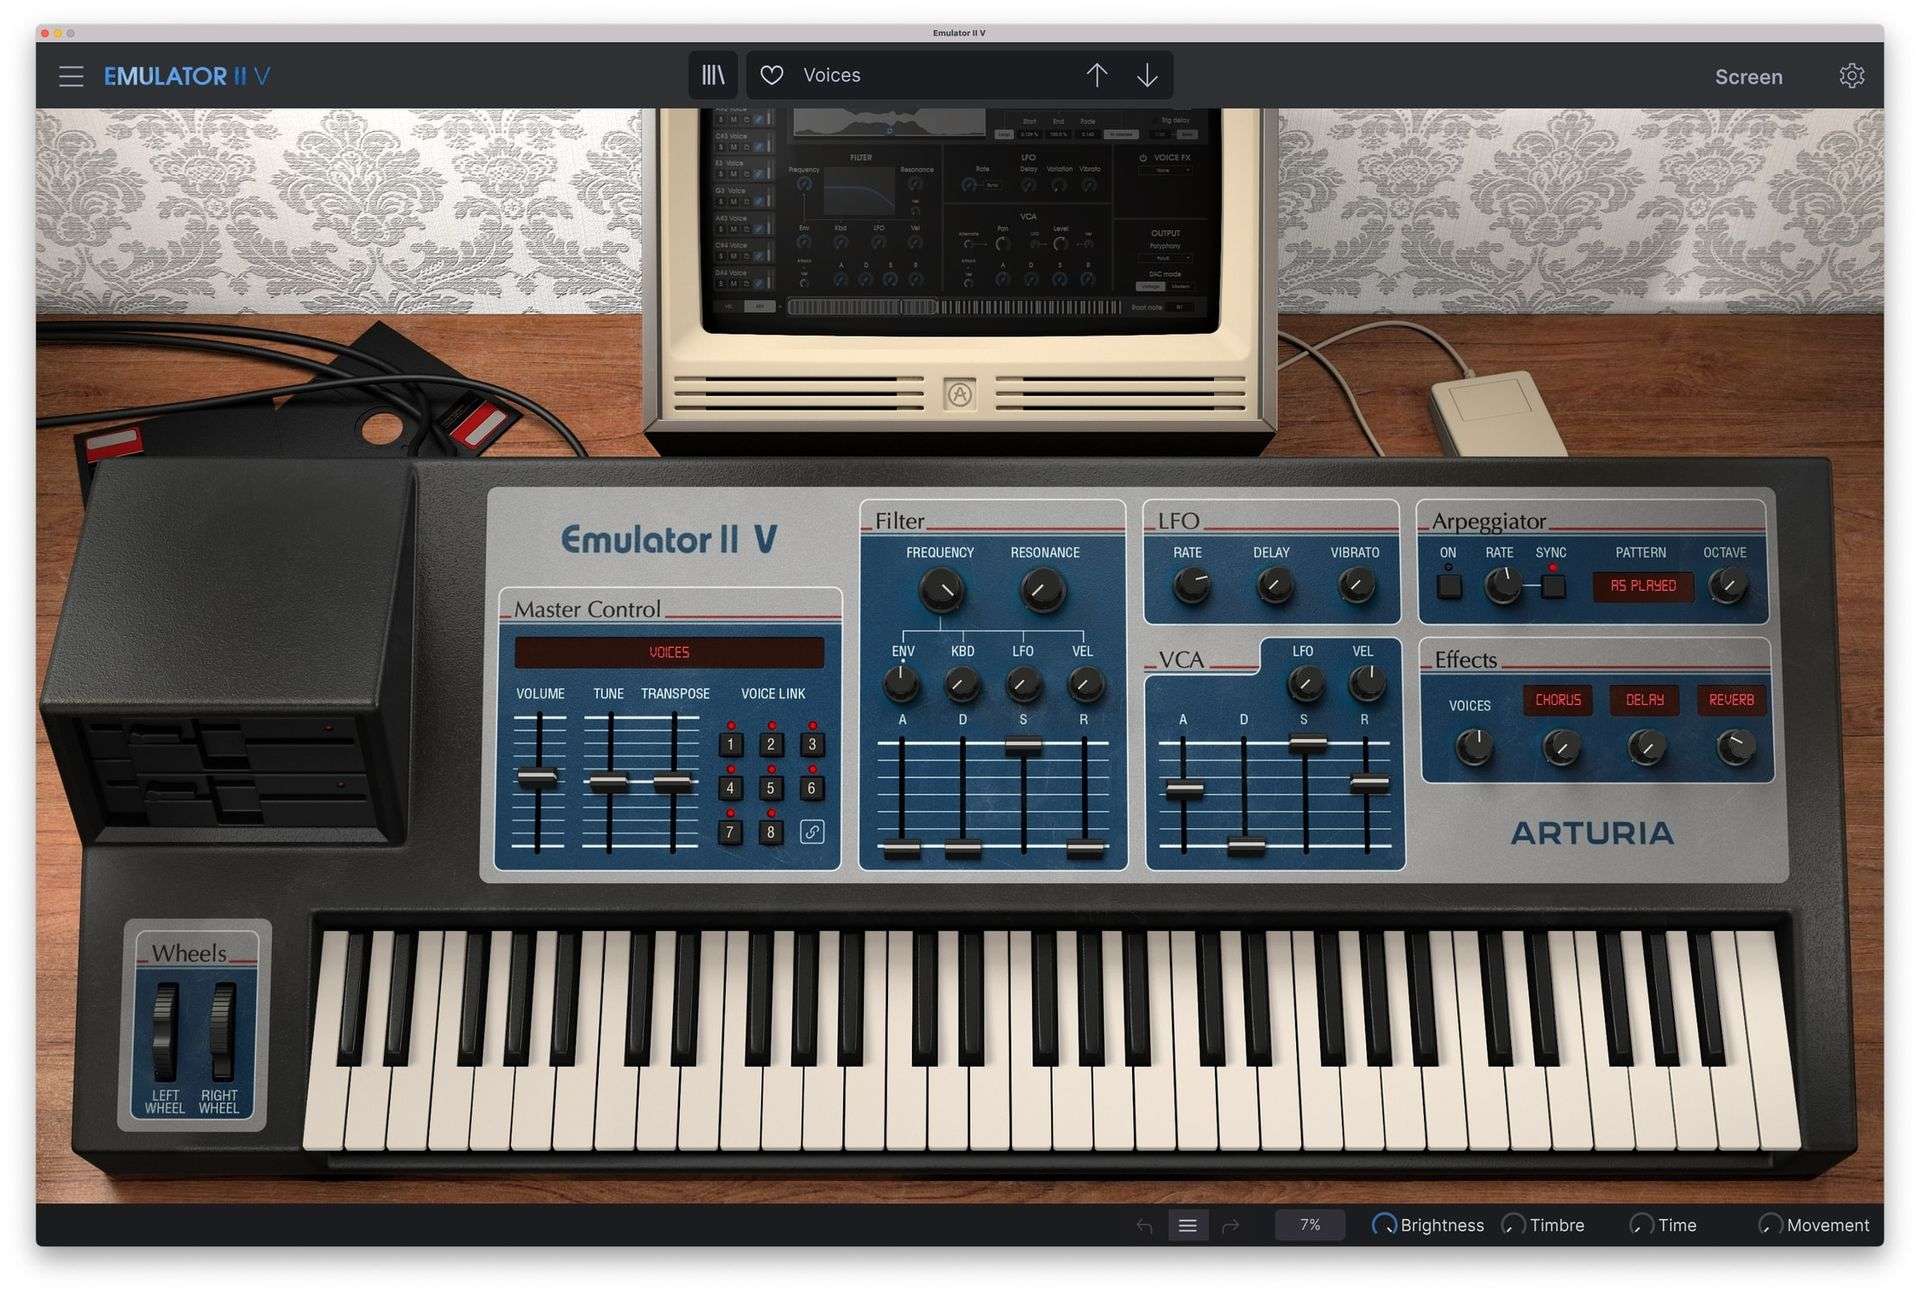Click the Arturia logo settings gear icon
Viewport: 1920px width, 1294px height.
[1854, 75]
